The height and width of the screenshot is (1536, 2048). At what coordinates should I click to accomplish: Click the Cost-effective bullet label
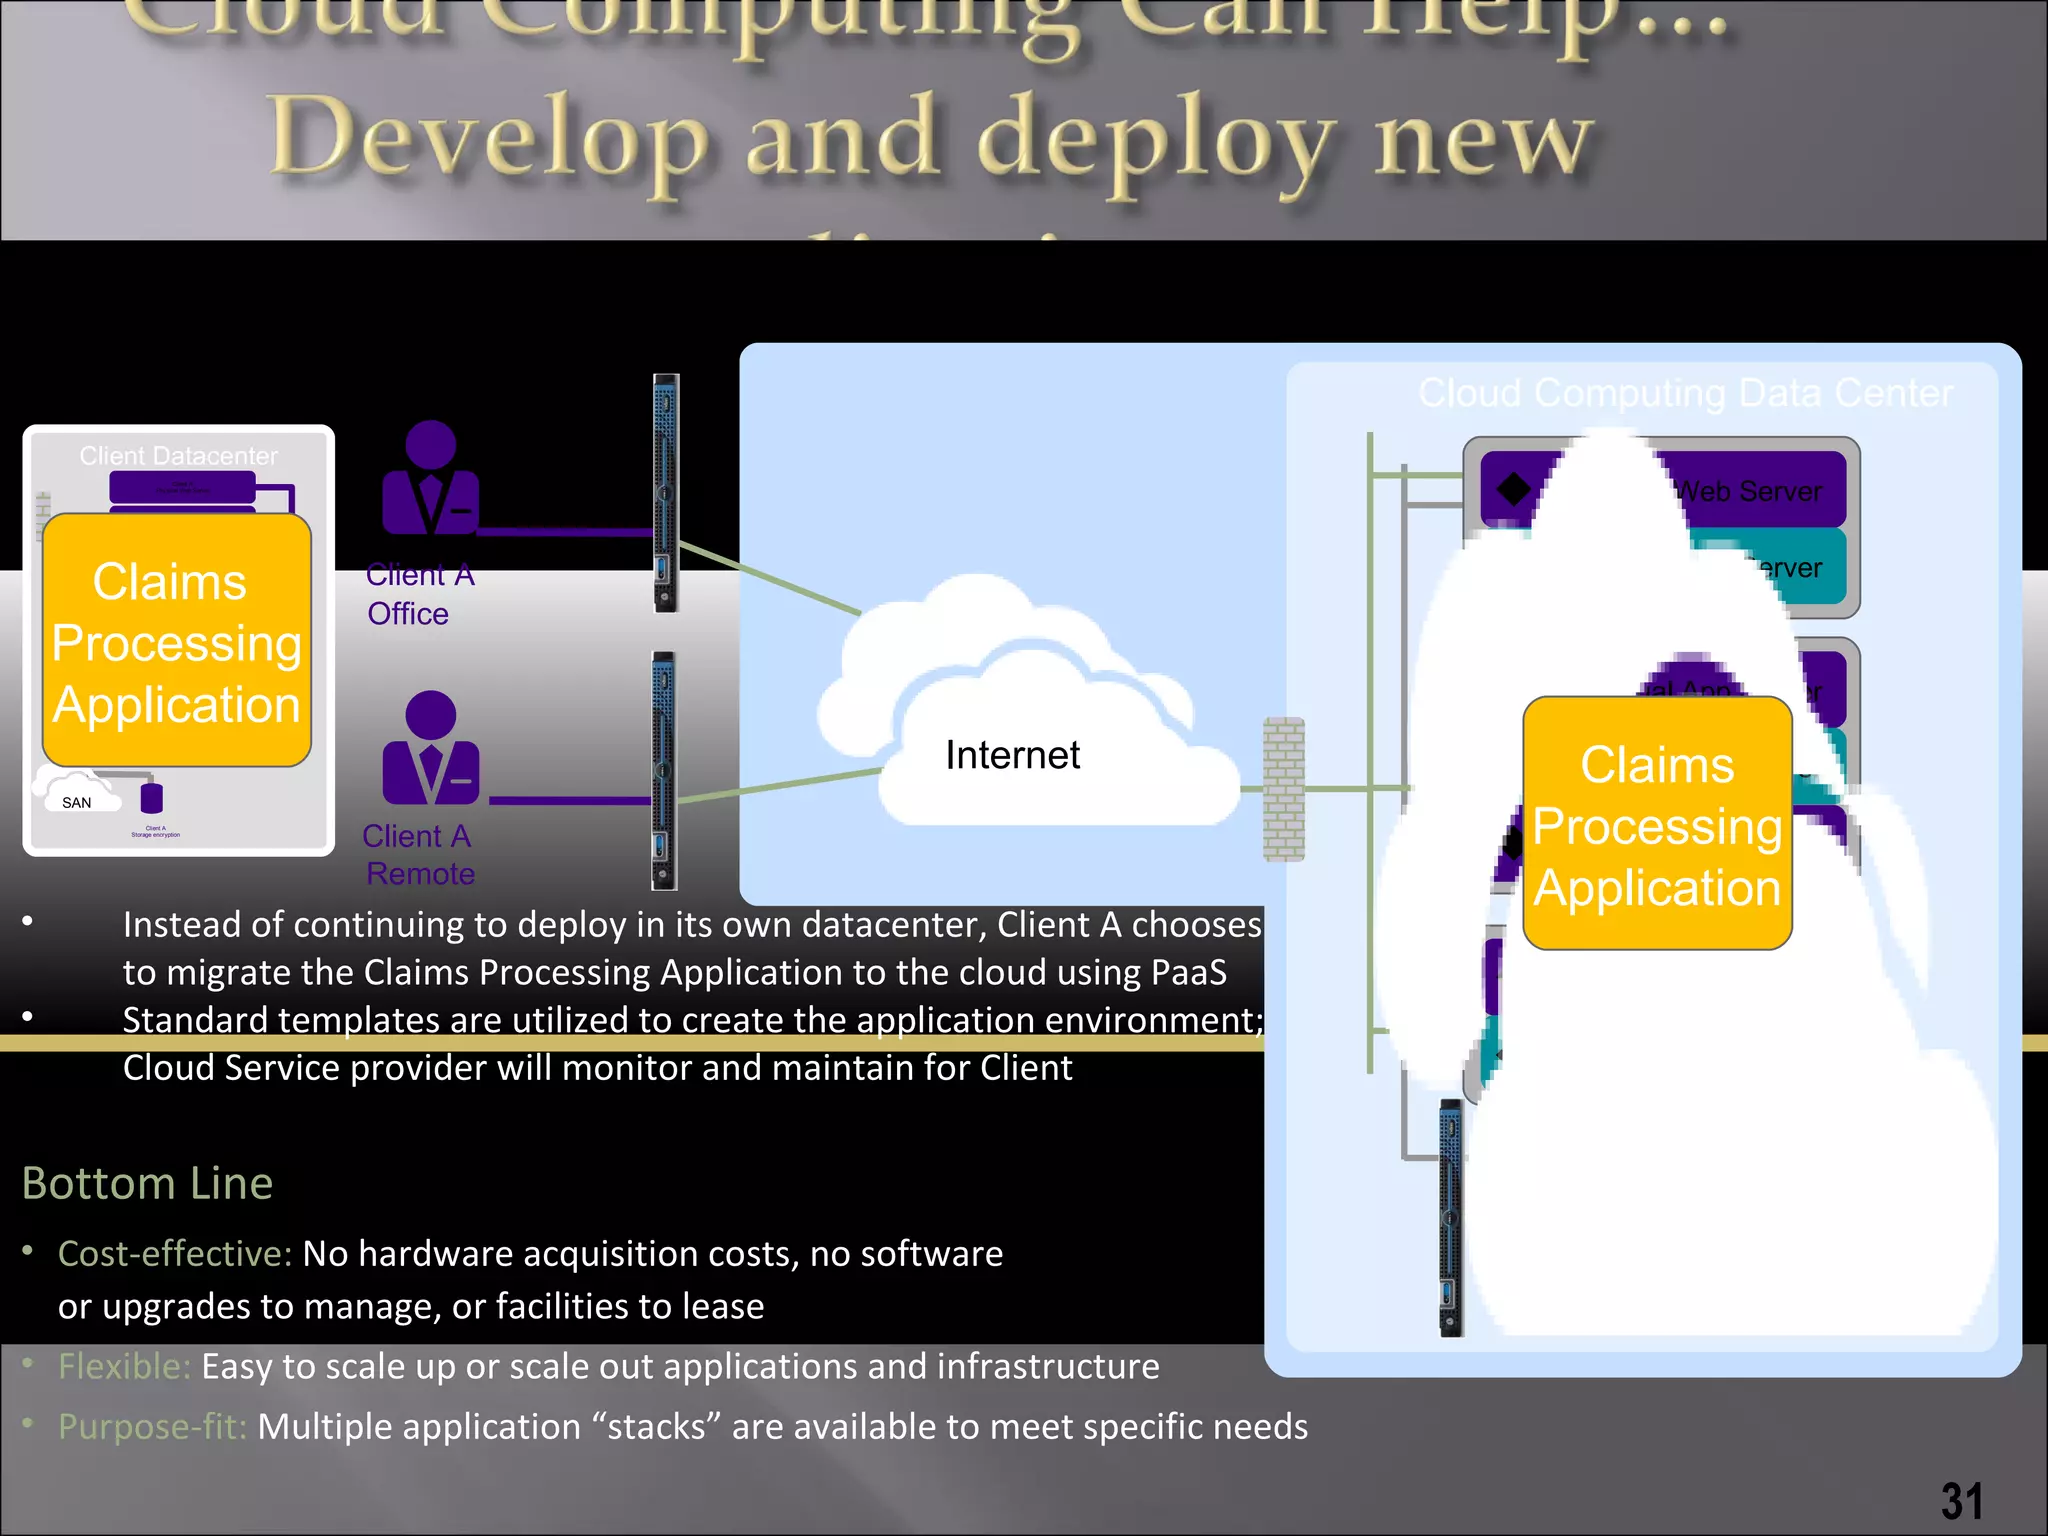175,1254
